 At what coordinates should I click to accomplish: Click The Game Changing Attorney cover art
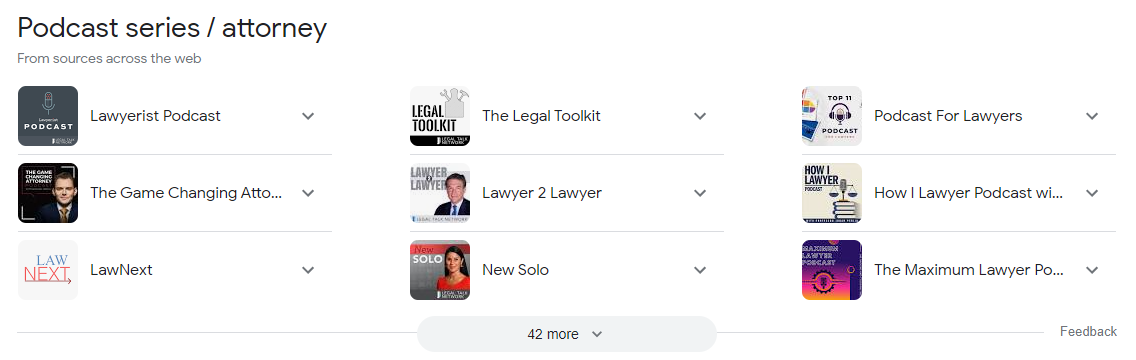point(48,193)
